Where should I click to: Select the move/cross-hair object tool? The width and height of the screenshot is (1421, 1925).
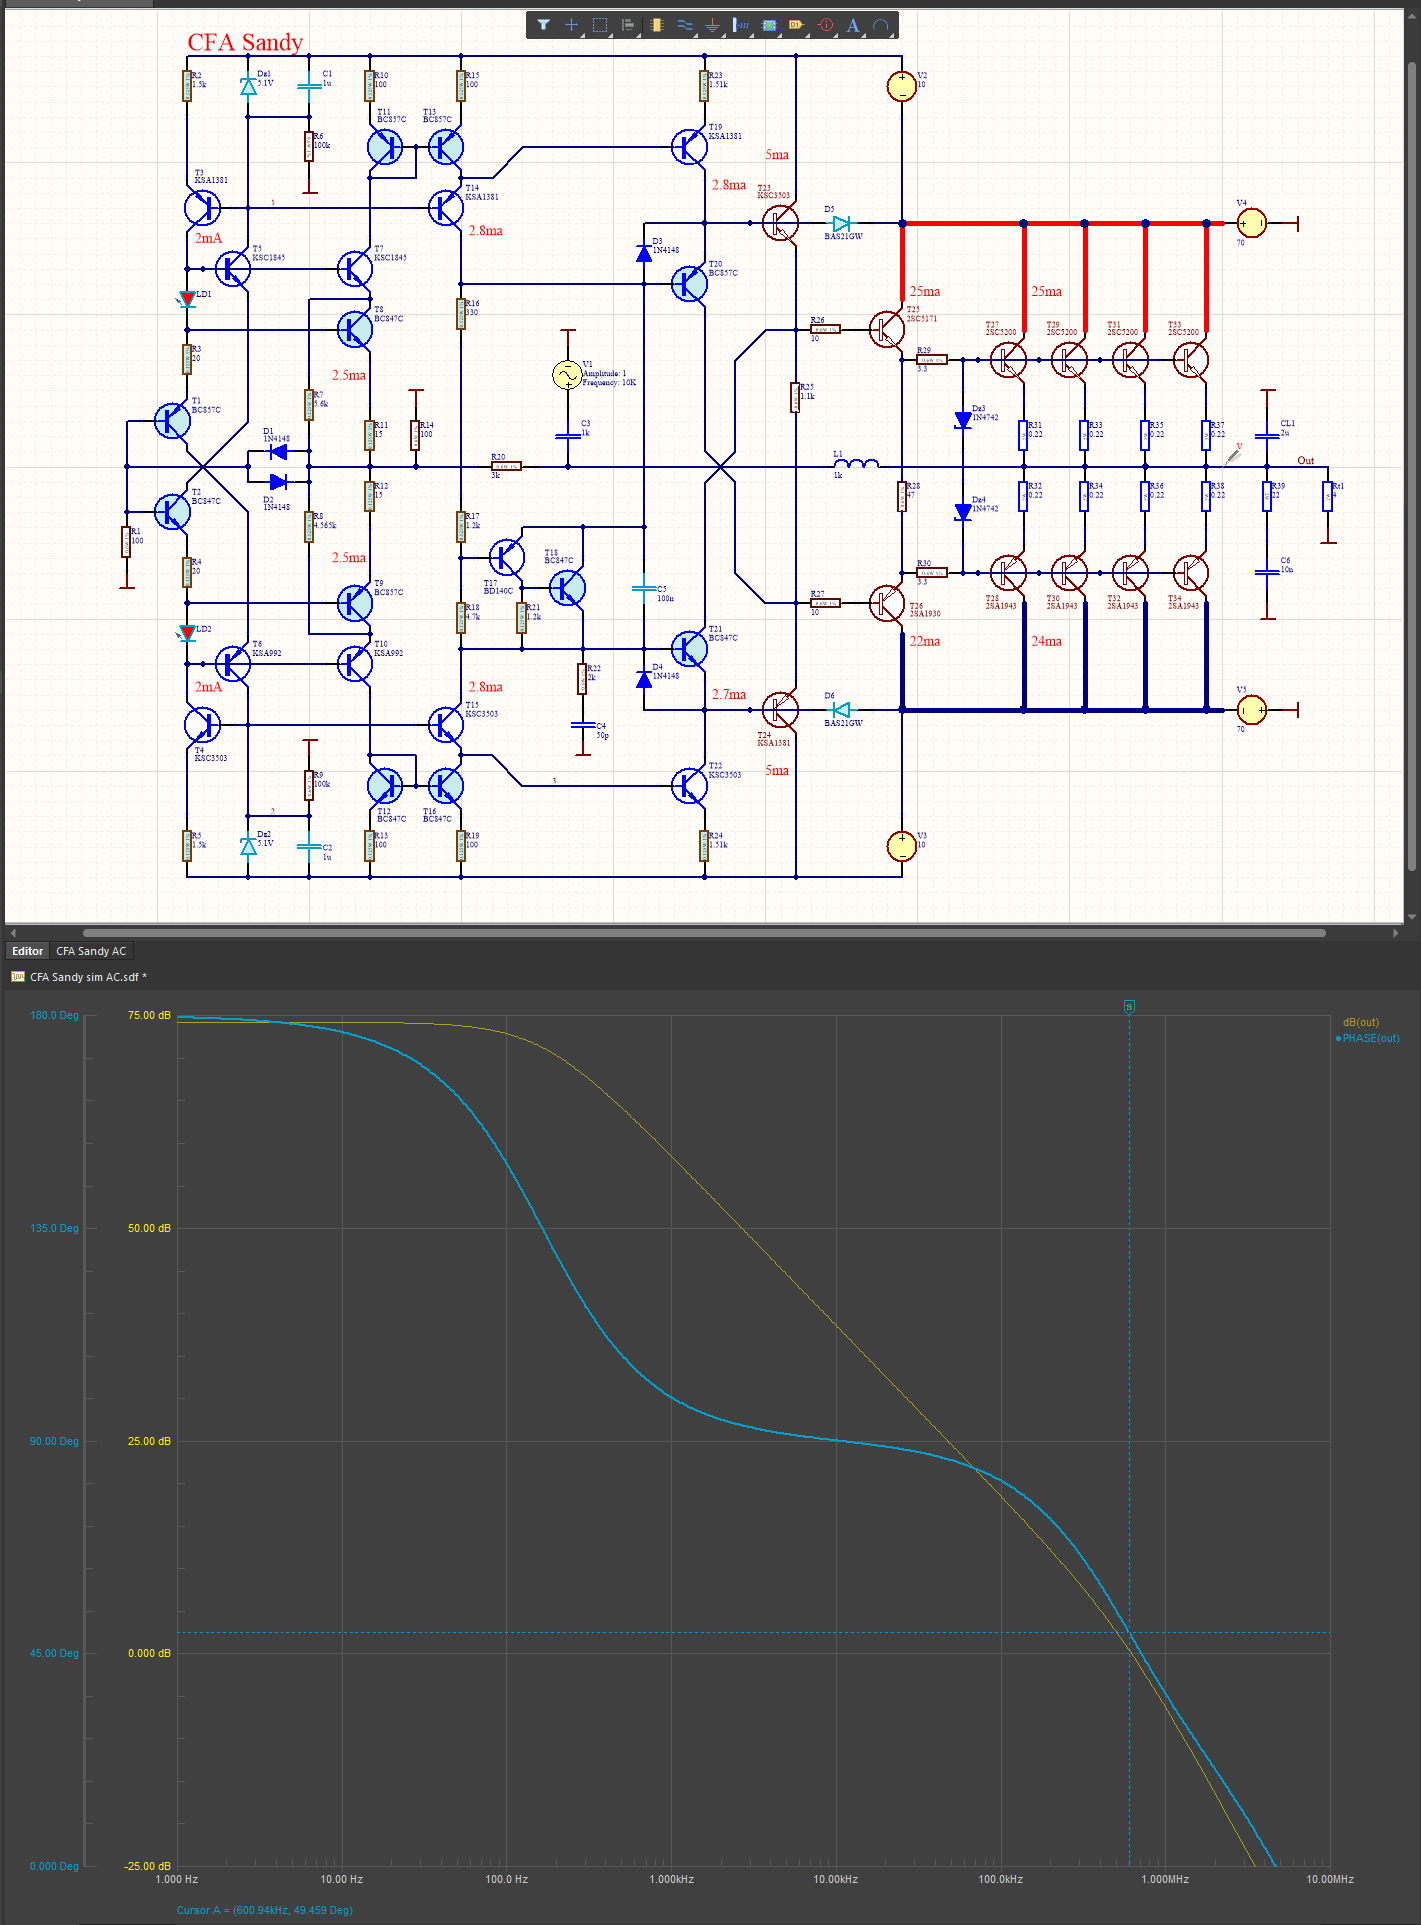pos(571,25)
